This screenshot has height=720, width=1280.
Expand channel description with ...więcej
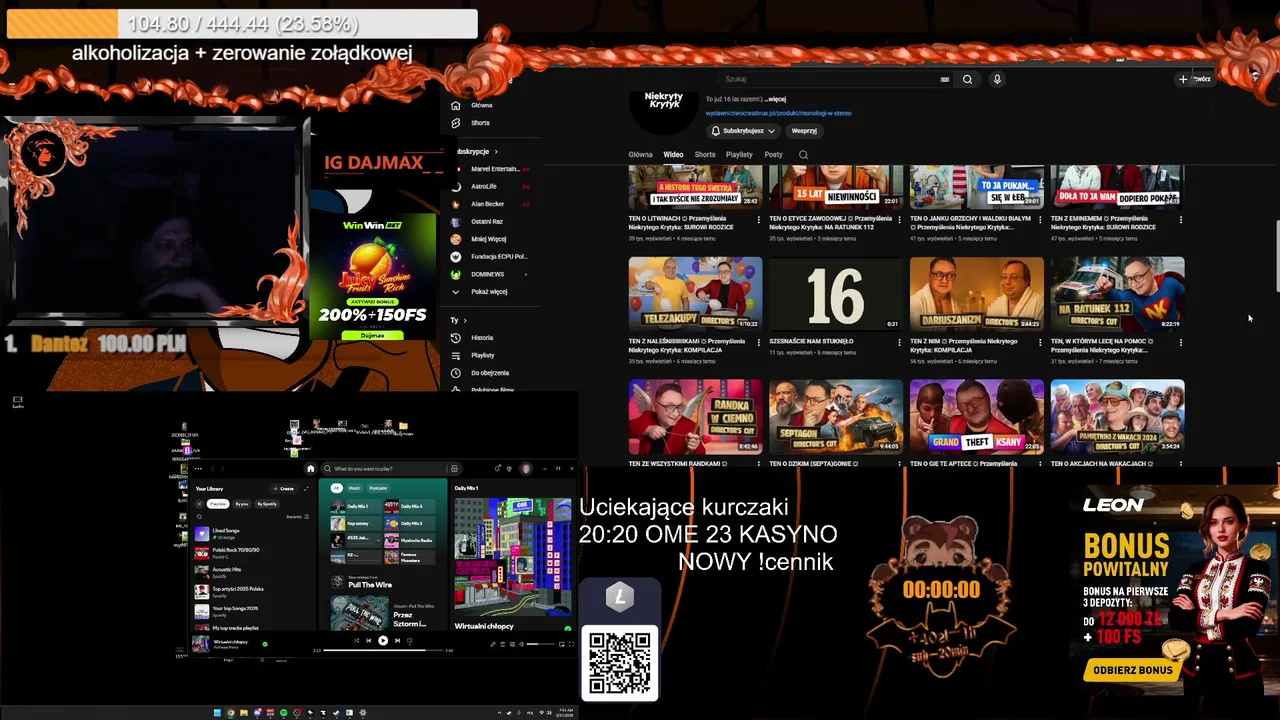tap(775, 100)
